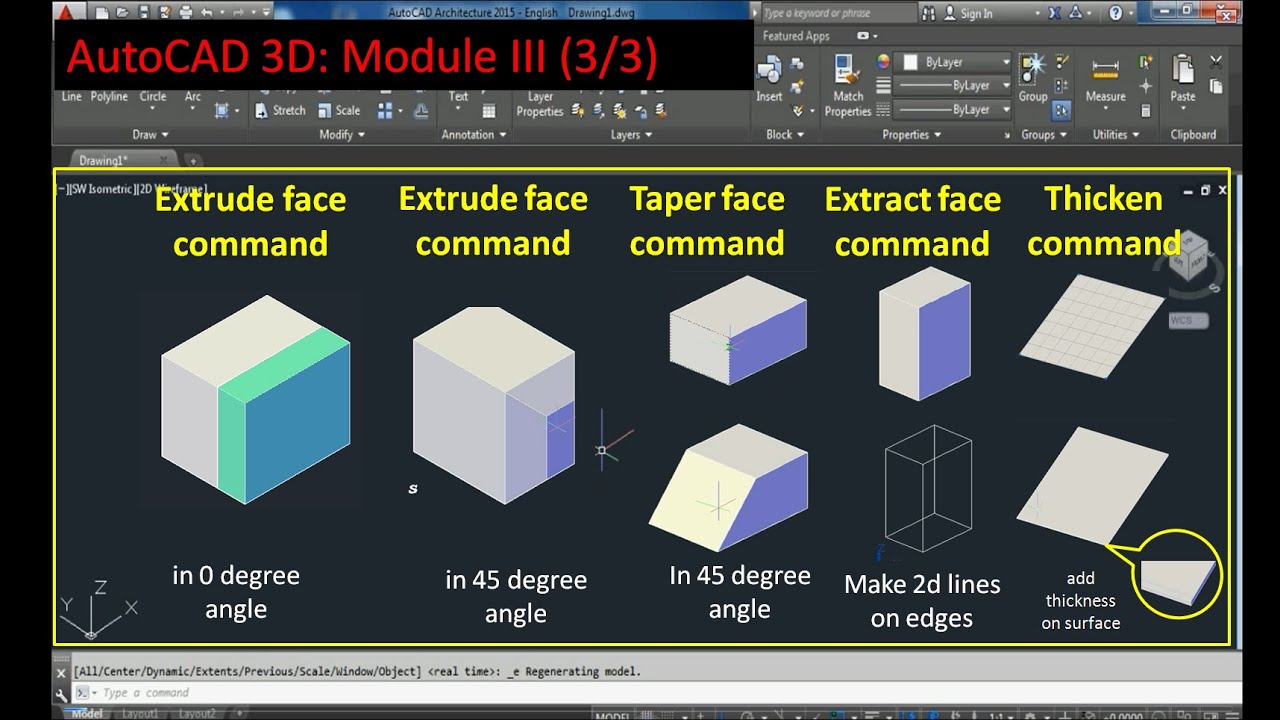The image size is (1280, 720).
Task: Toggle Group Selection on/off in Groups panel
Action: click(x=1061, y=111)
